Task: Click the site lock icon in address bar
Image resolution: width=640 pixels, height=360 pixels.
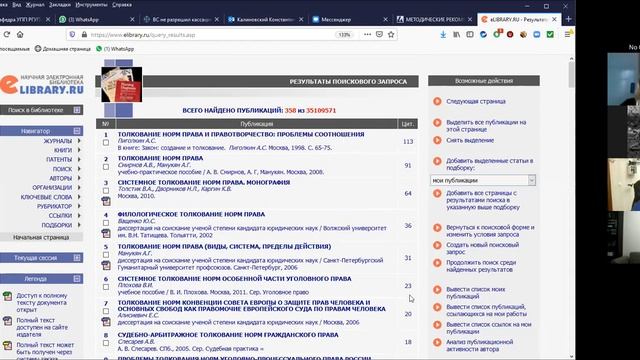Action: coord(84,35)
